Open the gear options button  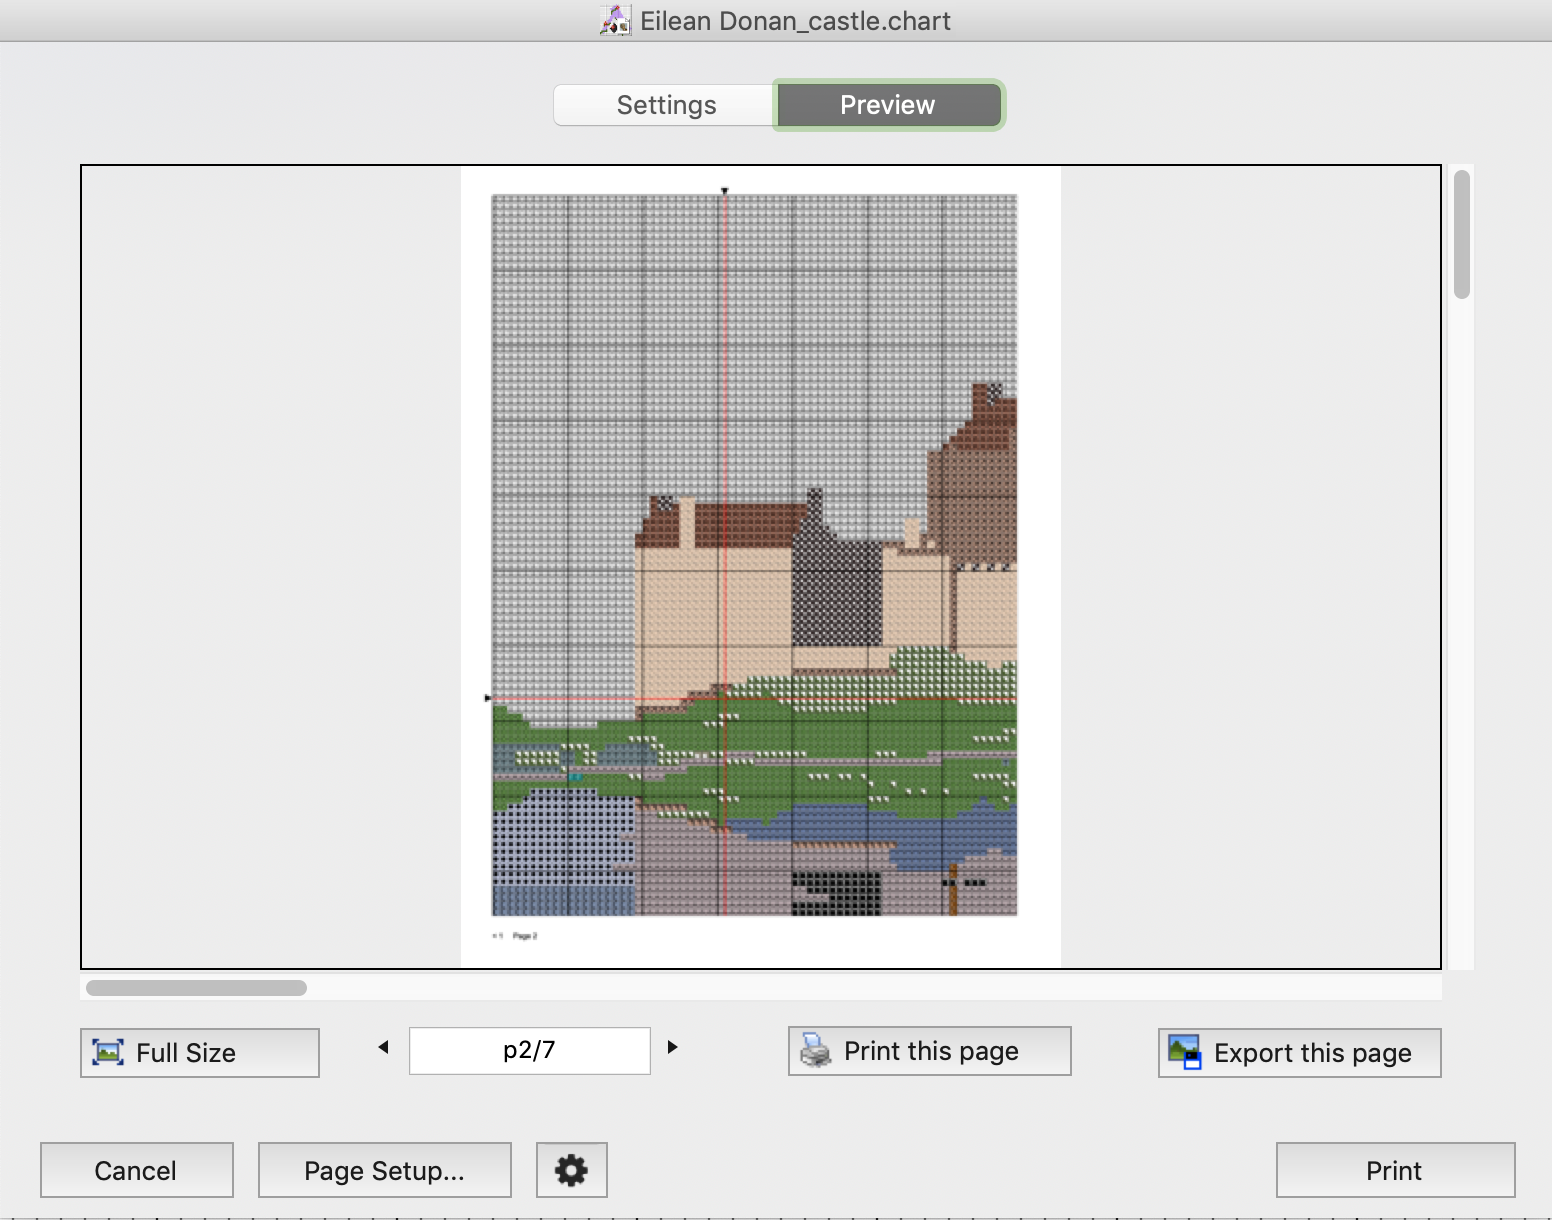click(x=571, y=1170)
